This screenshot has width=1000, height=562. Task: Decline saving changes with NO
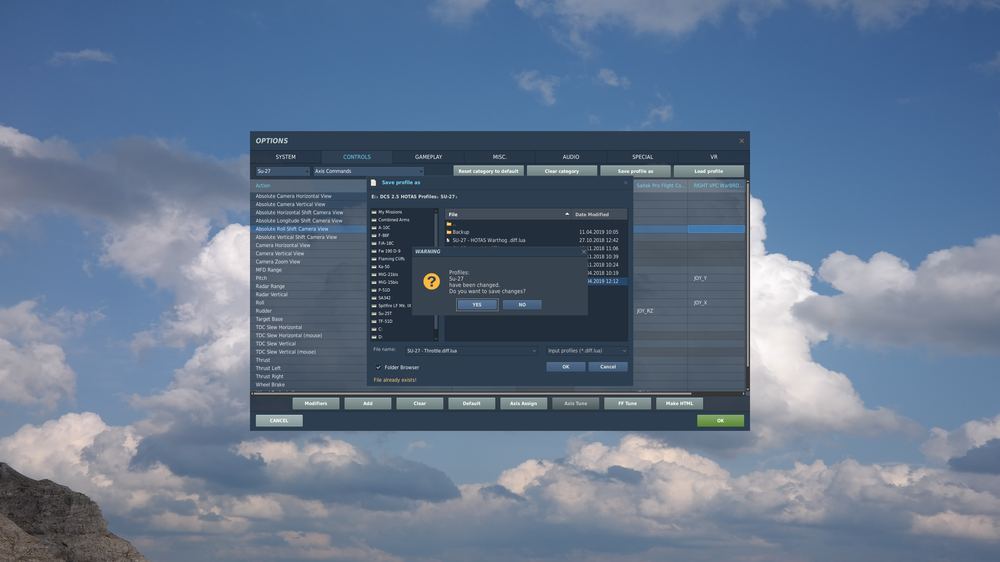click(522, 305)
